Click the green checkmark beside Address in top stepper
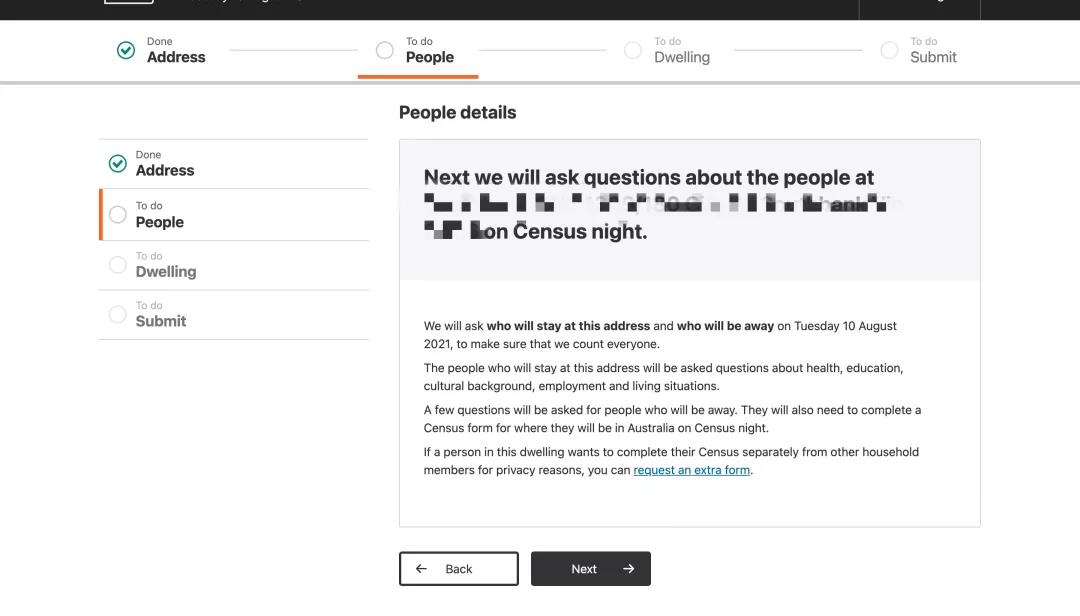The width and height of the screenshot is (1080, 616). click(126, 50)
